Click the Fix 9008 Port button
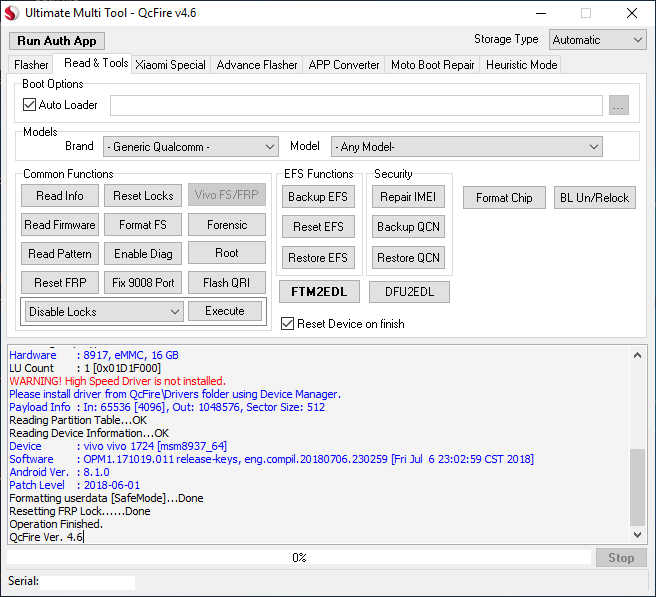The width and height of the screenshot is (656, 597). click(x=143, y=283)
